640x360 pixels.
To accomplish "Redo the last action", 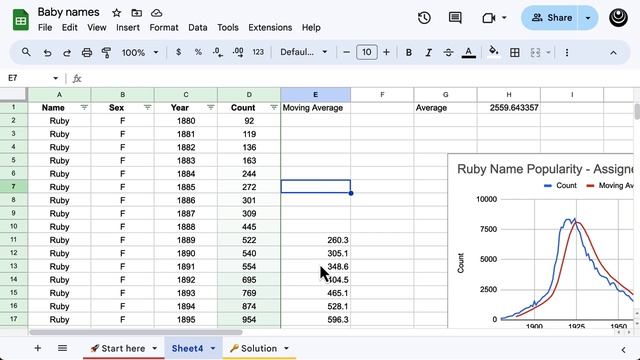I will [x=67, y=53].
